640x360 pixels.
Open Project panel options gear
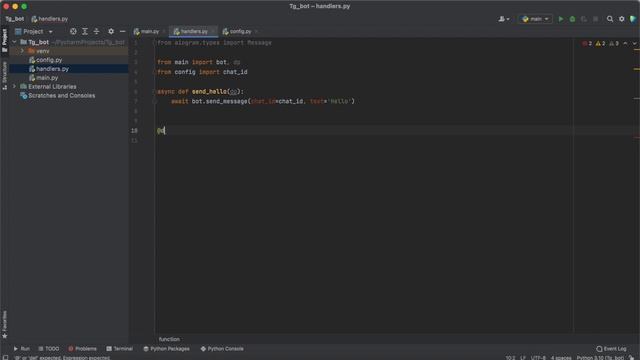click(111, 31)
